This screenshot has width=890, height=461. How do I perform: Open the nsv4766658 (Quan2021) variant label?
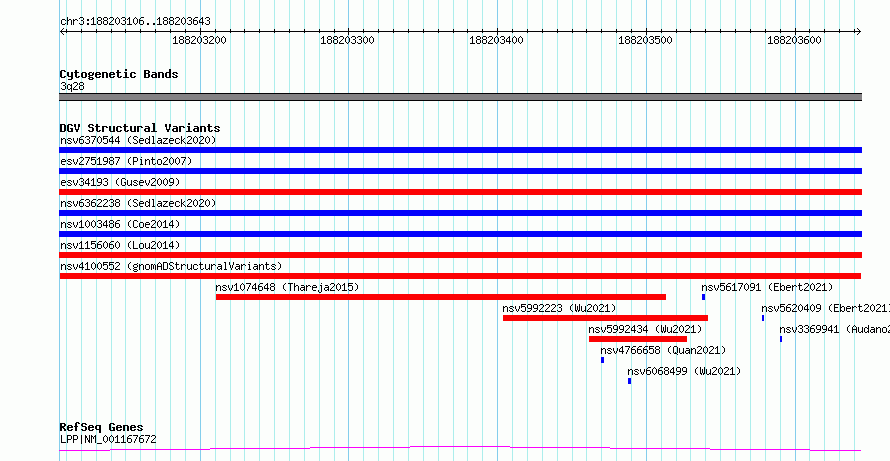[663, 350]
